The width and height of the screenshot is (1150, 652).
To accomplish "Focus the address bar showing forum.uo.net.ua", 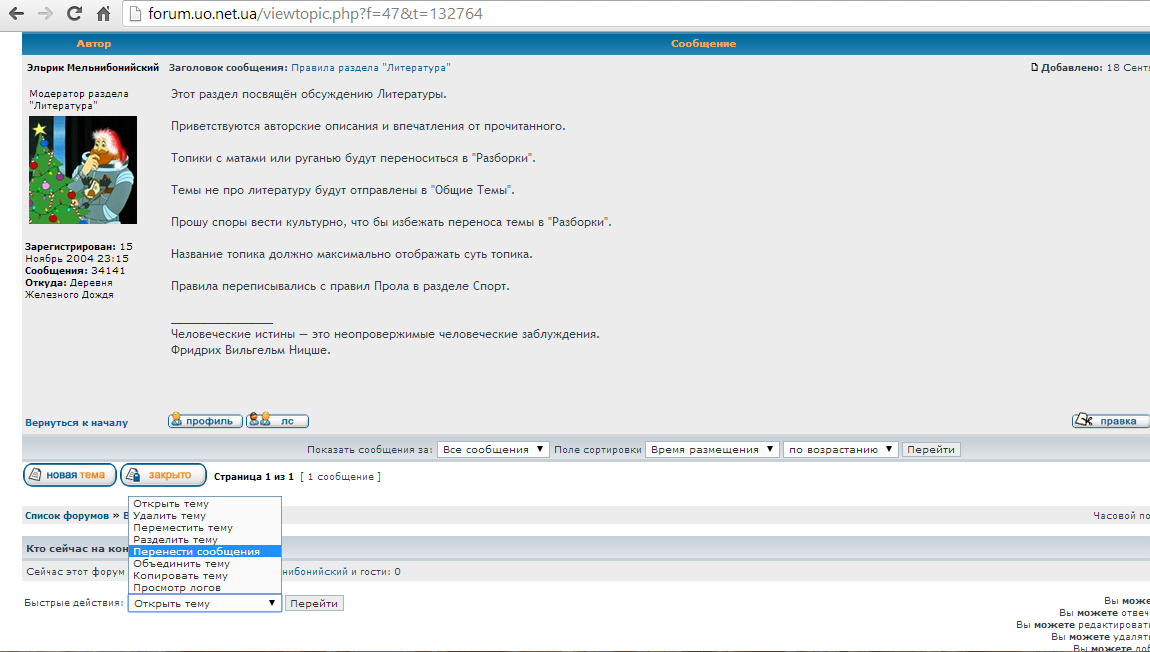I will (637, 13).
